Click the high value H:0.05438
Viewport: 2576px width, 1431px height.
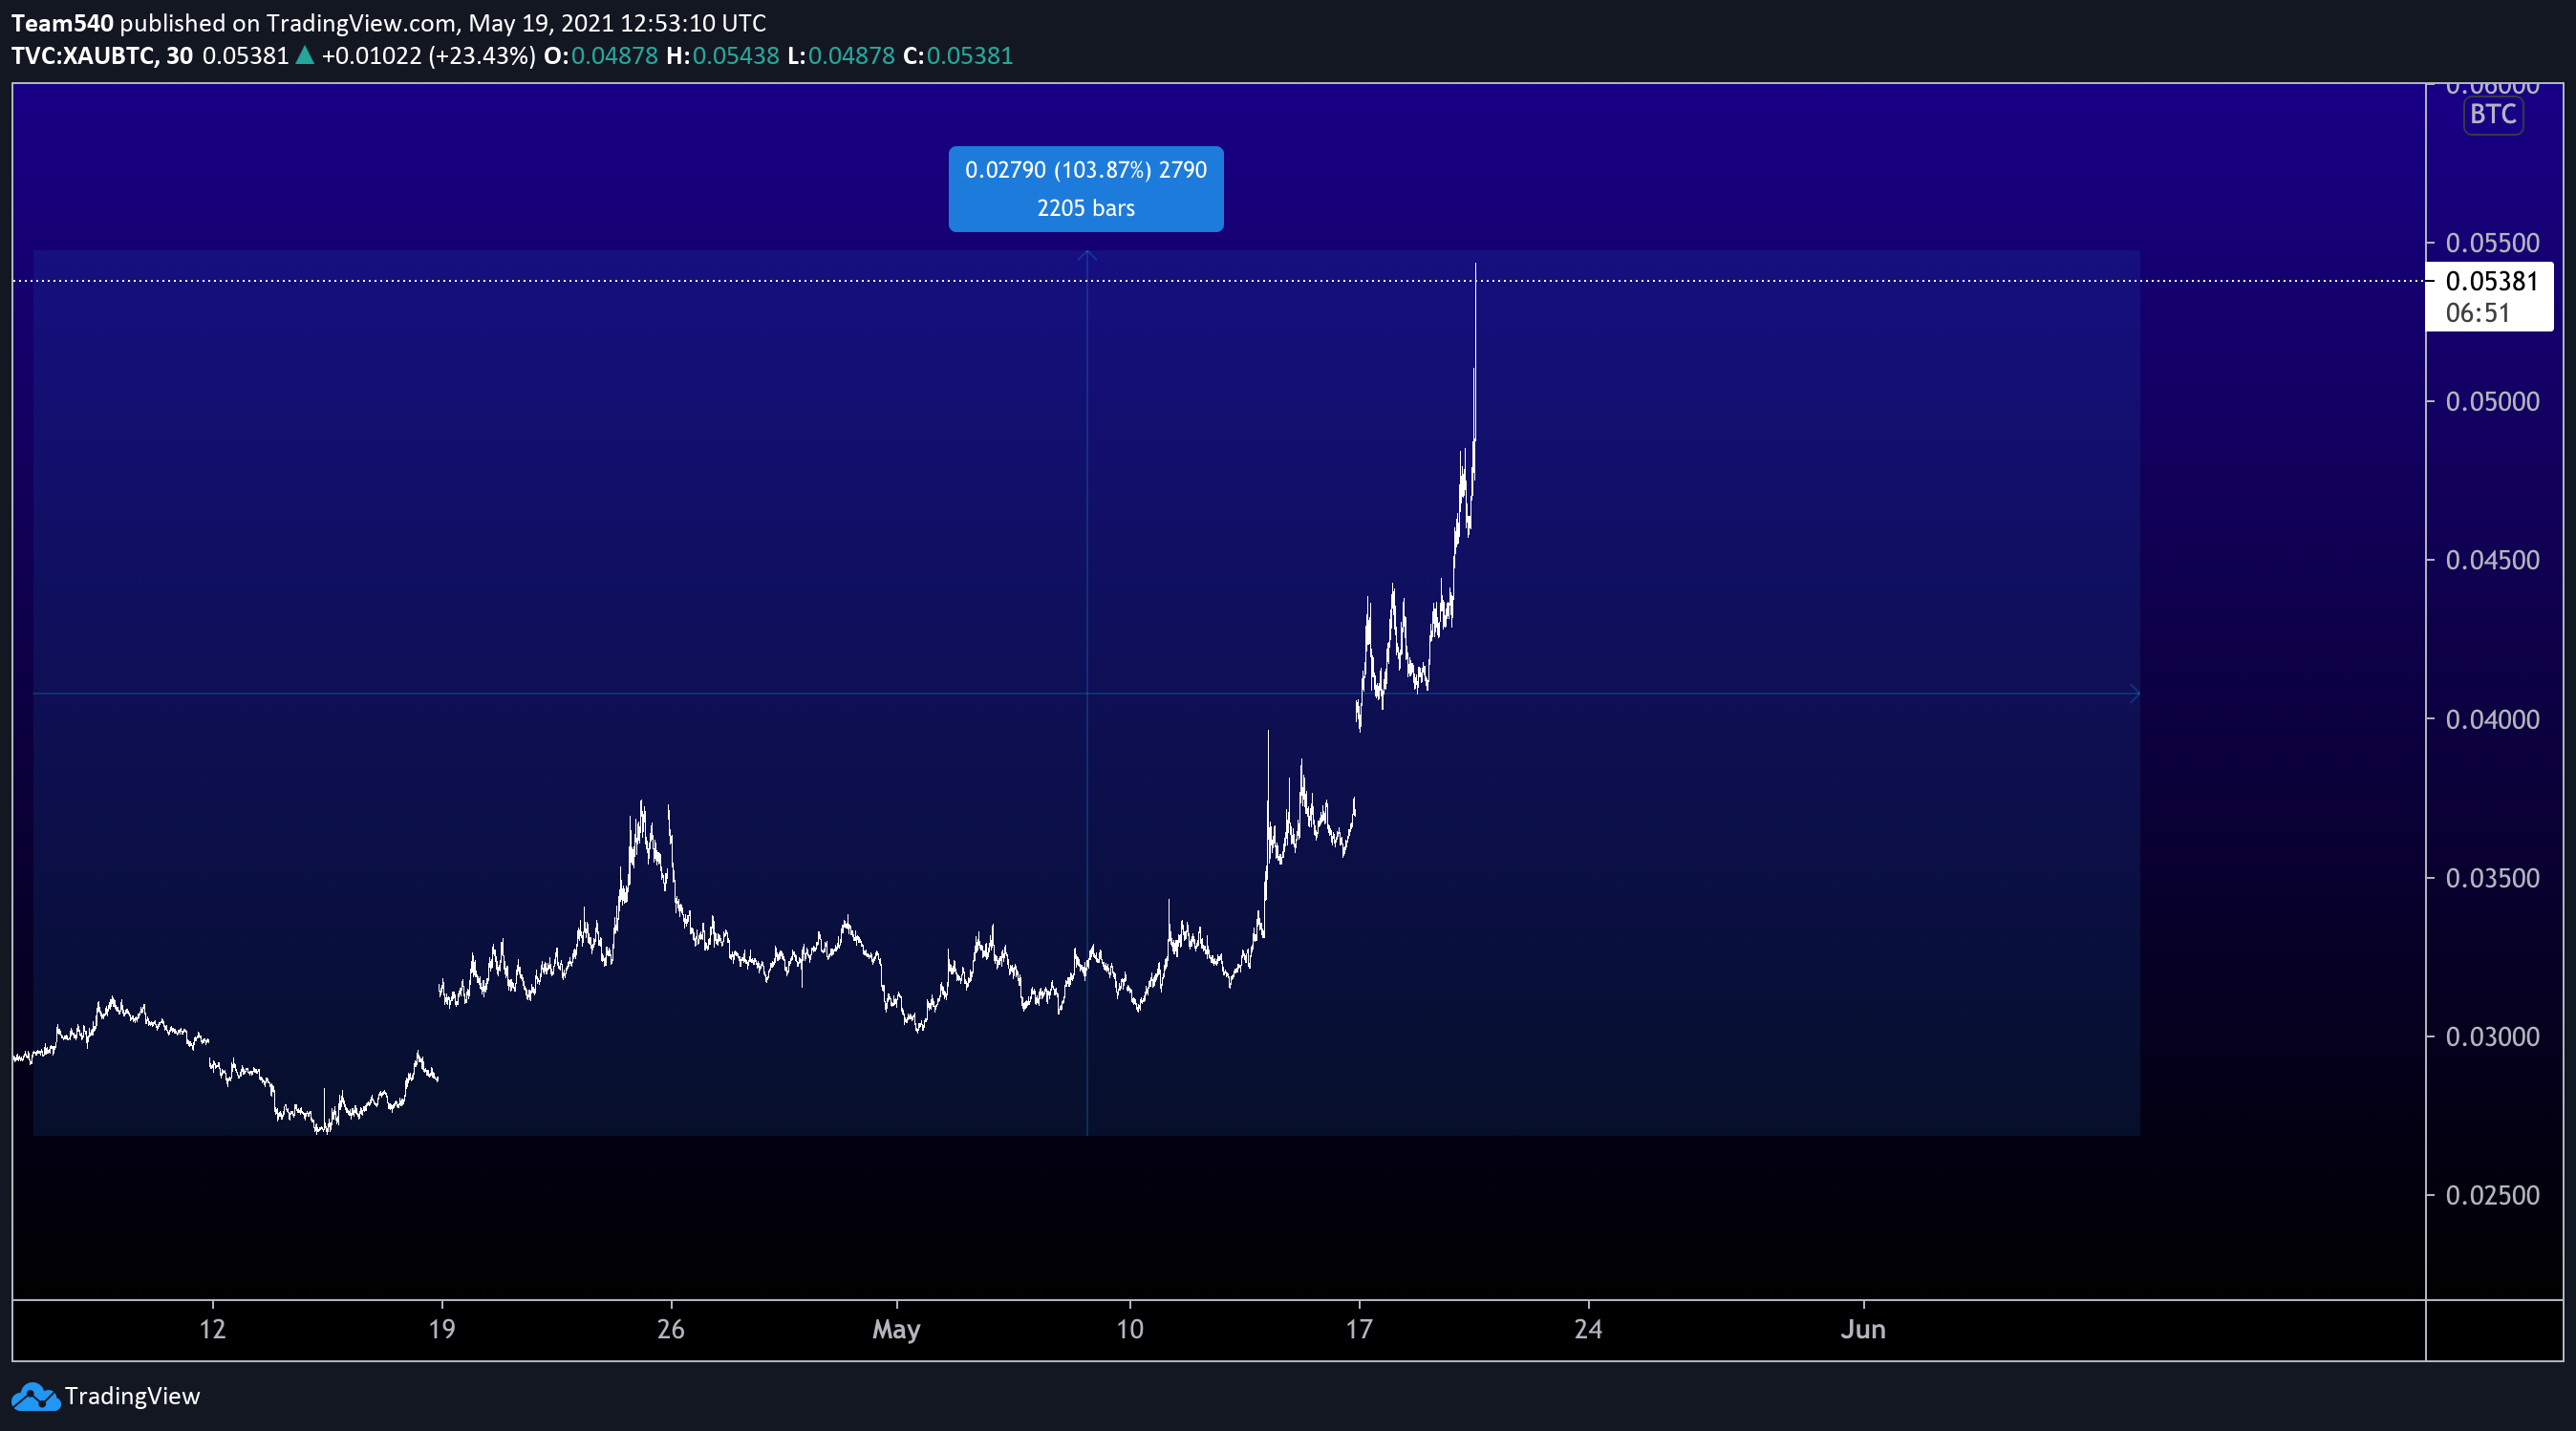(x=722, y=55)
